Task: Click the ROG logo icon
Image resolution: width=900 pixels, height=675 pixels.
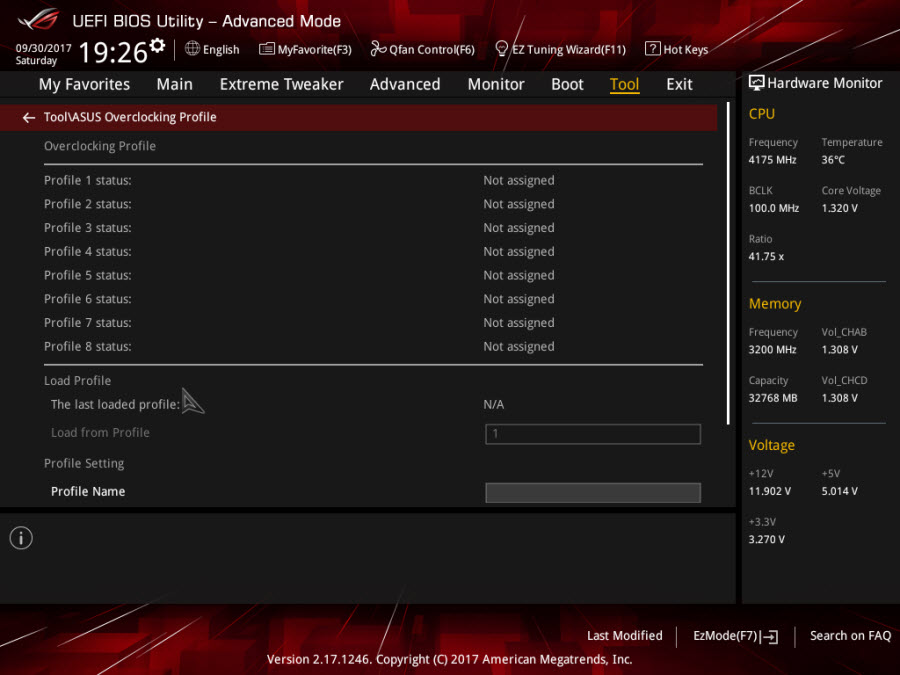Action: 38,19
